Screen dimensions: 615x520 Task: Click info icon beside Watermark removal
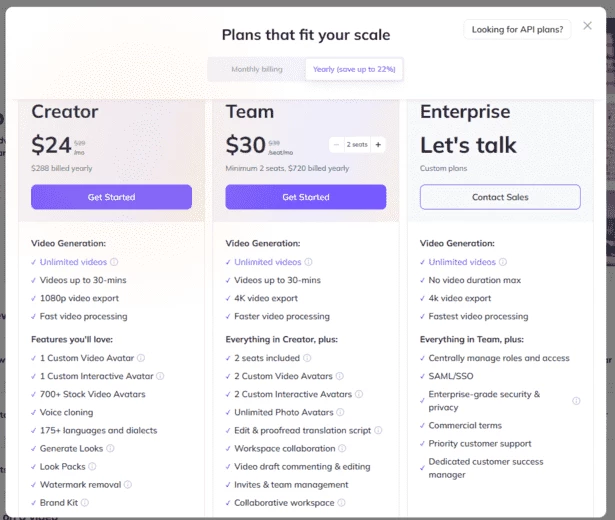(128, 485)
